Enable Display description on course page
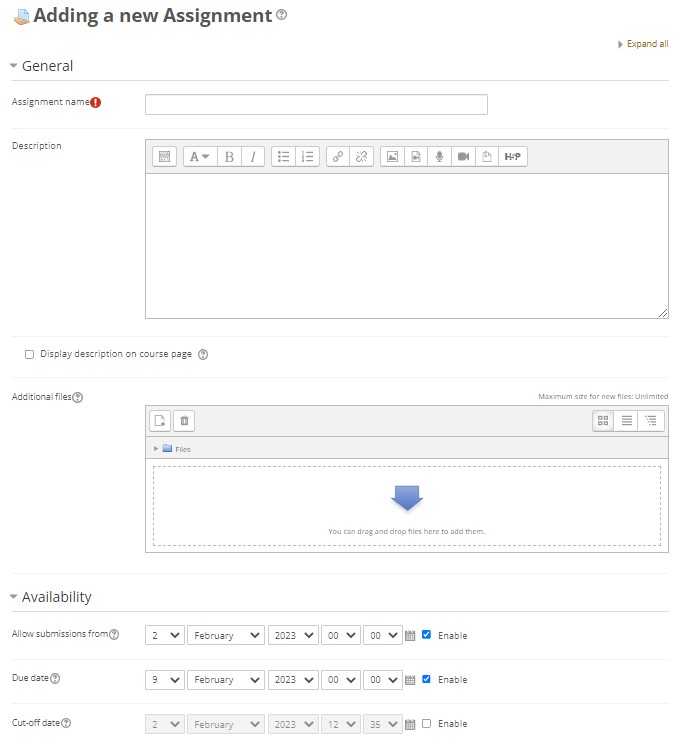 click(x=29, y=354)
